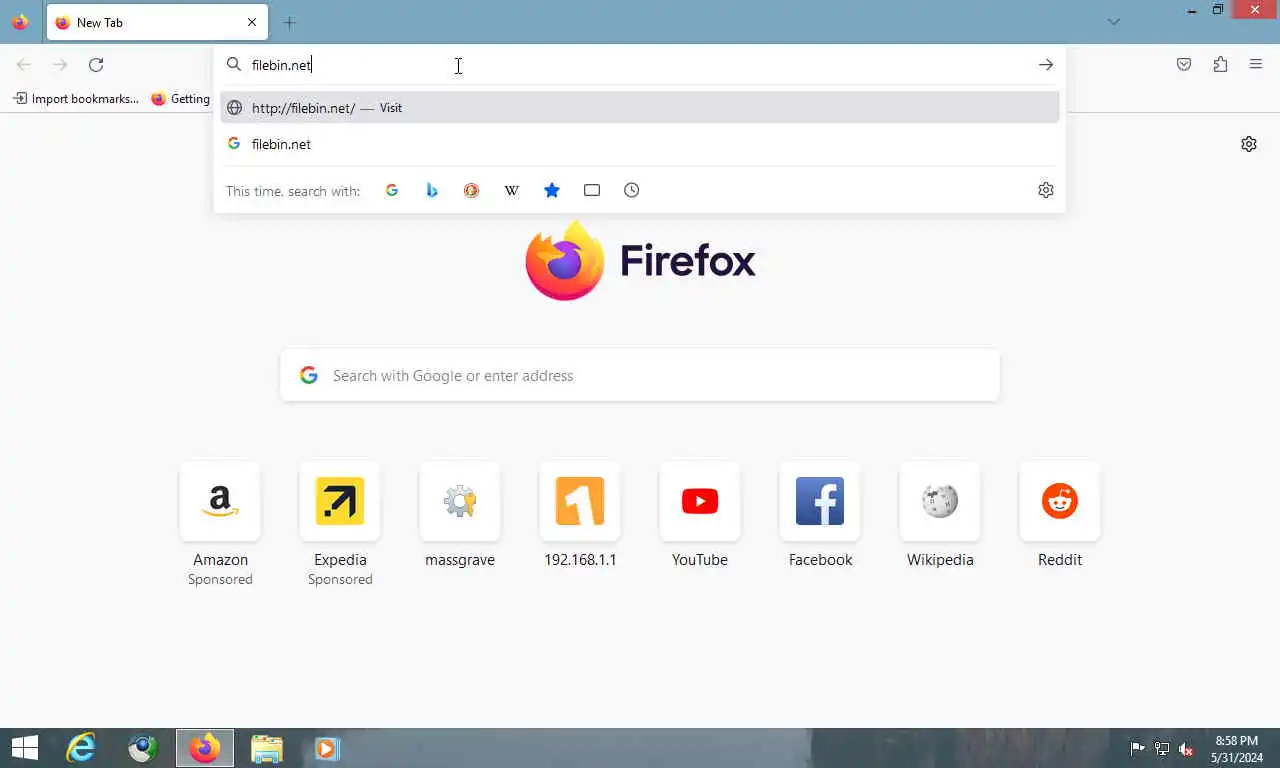Open the List all tabs chevron
This screenshot has height=768, width=1280.
(1114, 22)
